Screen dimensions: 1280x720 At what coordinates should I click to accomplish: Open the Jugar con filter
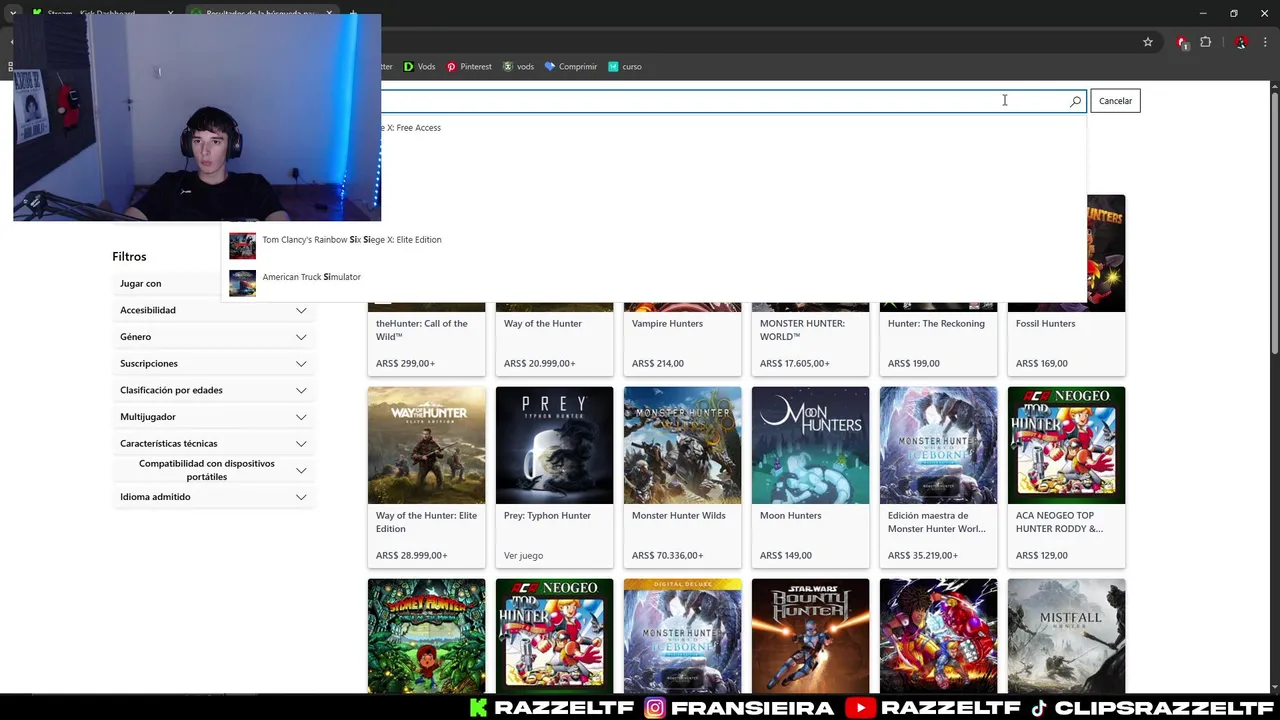click(167, 283)
